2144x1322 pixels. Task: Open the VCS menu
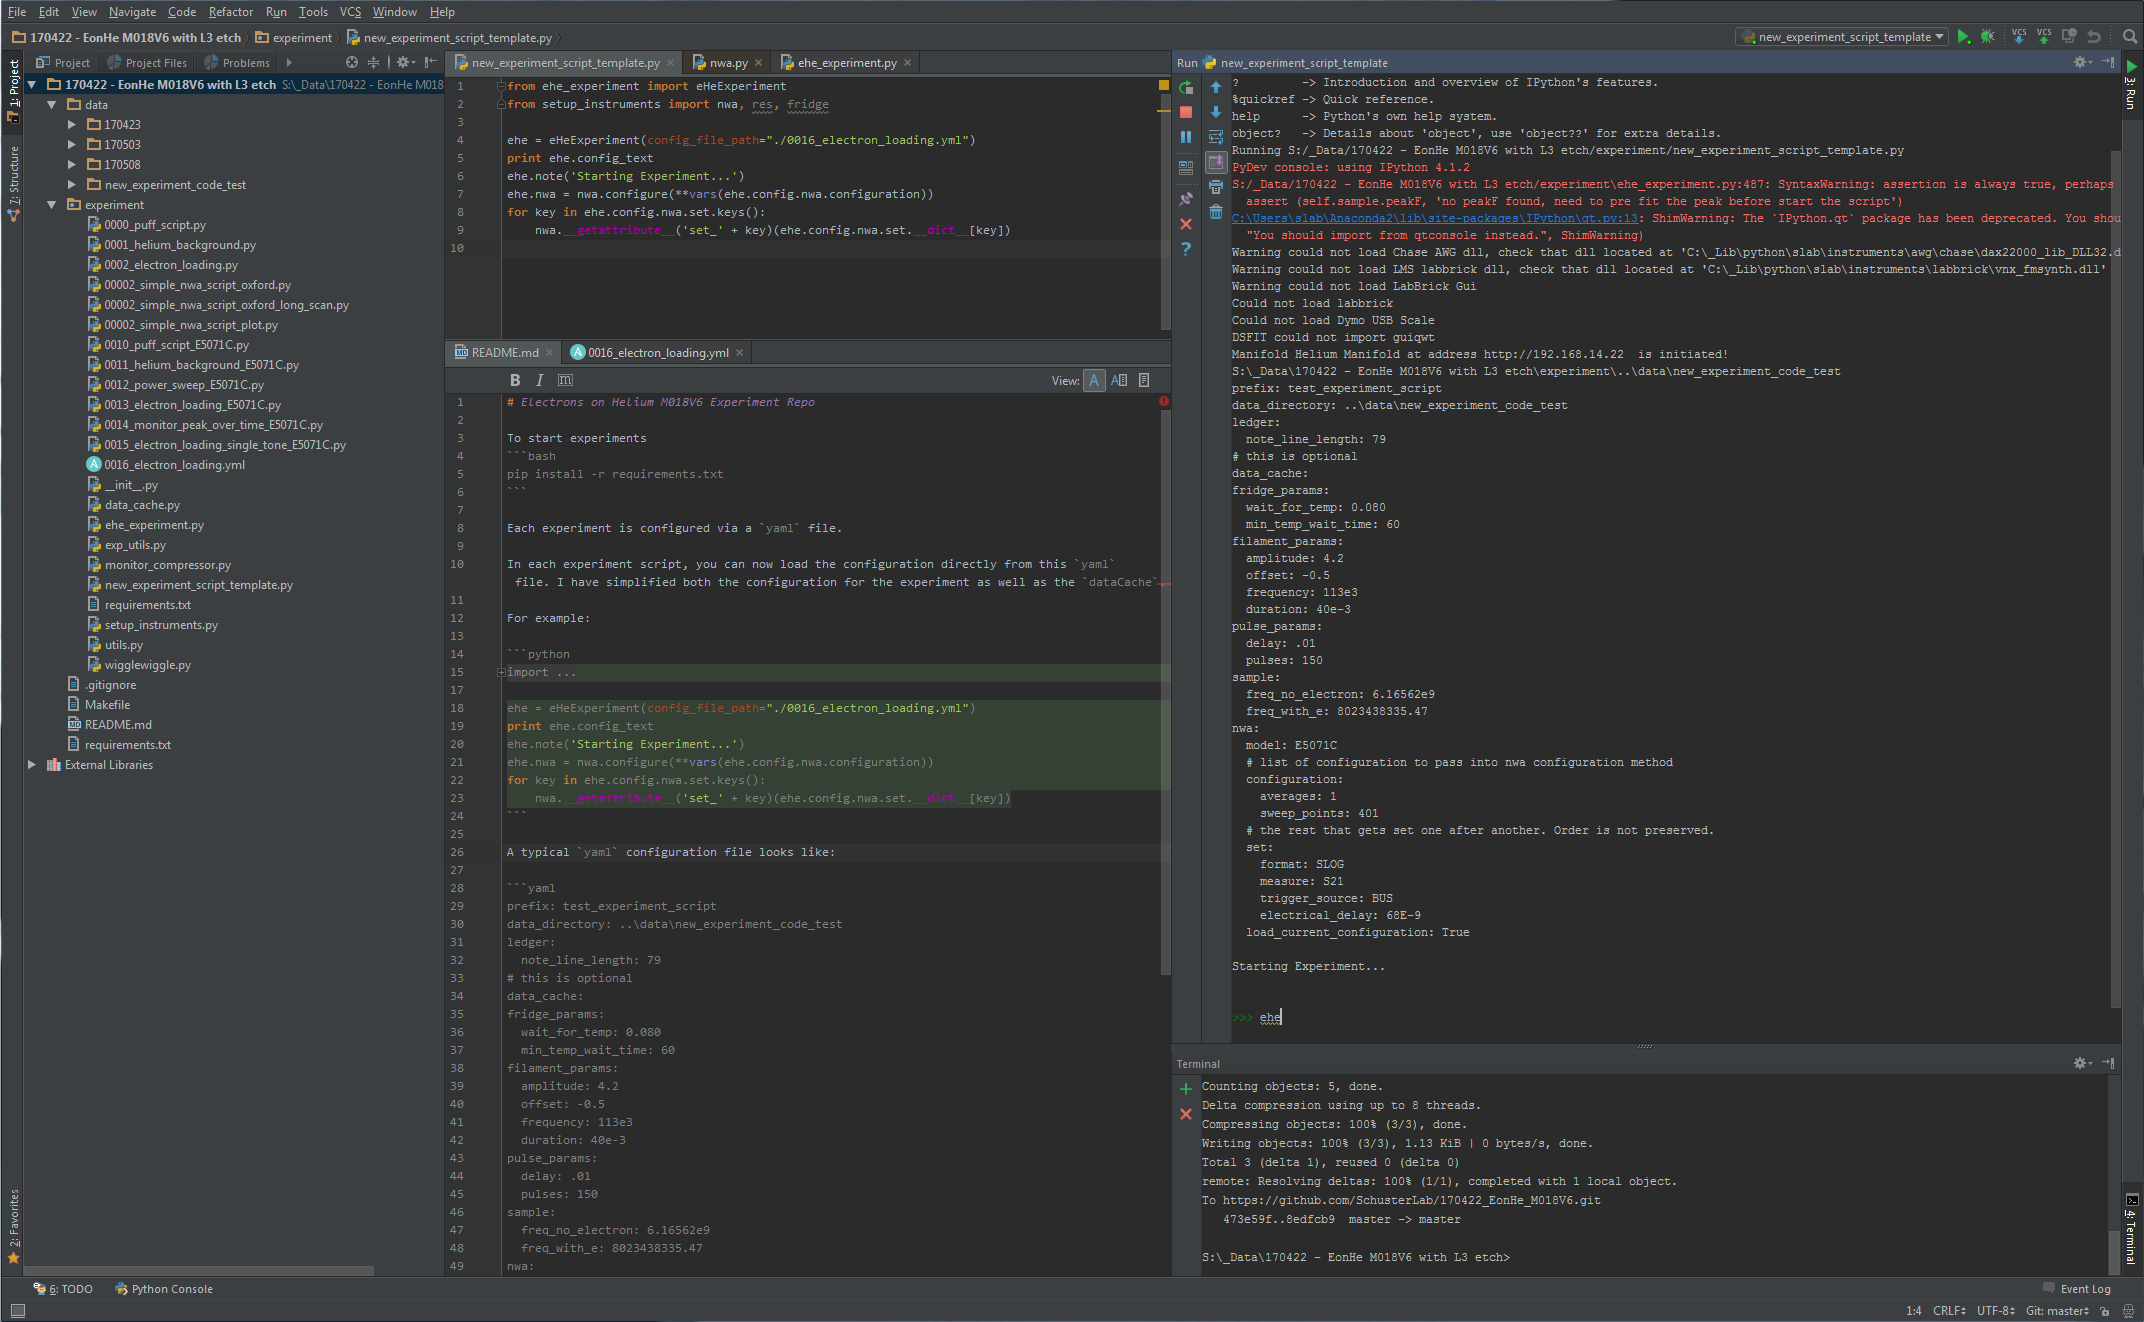[x=350, y=12]
